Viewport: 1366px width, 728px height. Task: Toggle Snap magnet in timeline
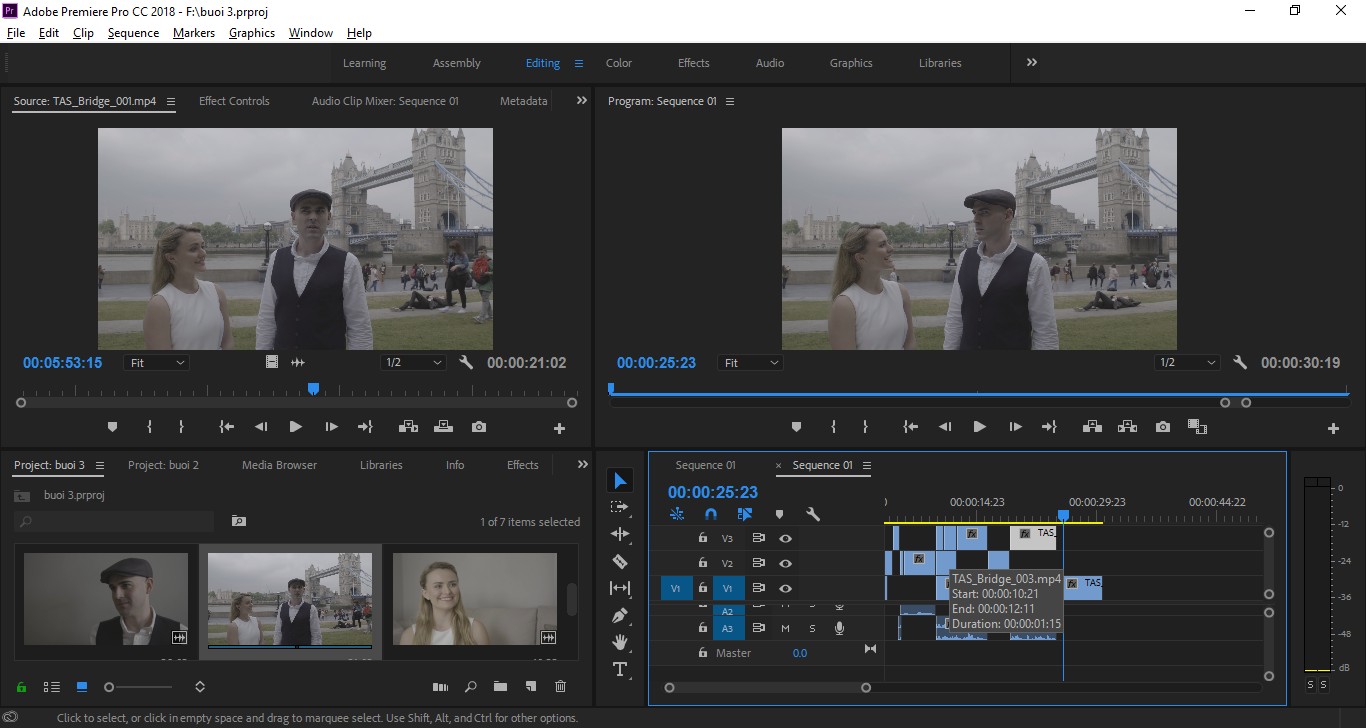coord(711,514)
